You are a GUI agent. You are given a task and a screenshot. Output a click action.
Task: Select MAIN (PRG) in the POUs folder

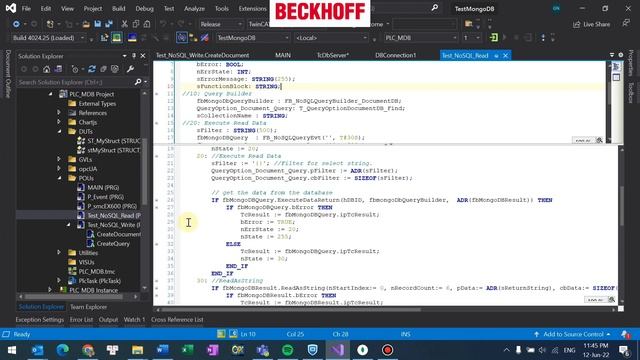(x=103, y=187)
